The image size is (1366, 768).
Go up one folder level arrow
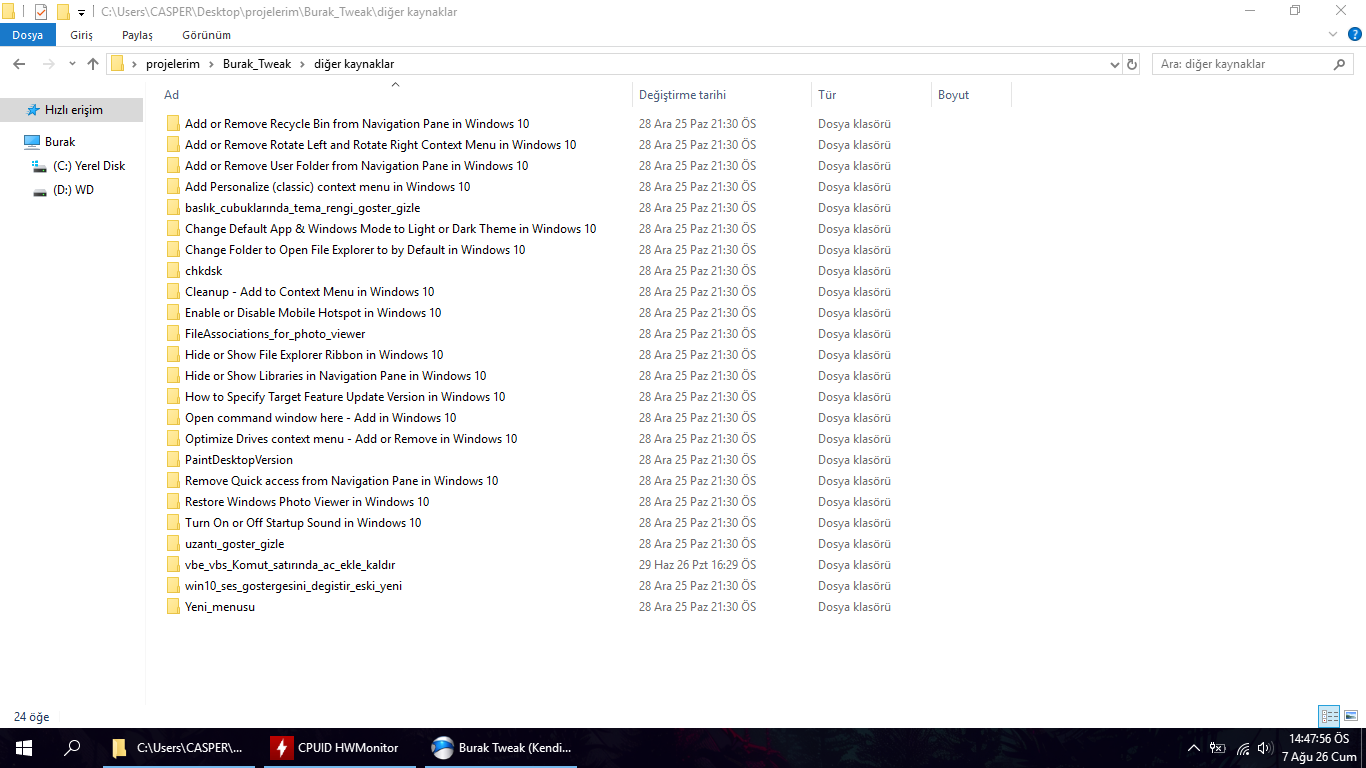click(93, 64)
